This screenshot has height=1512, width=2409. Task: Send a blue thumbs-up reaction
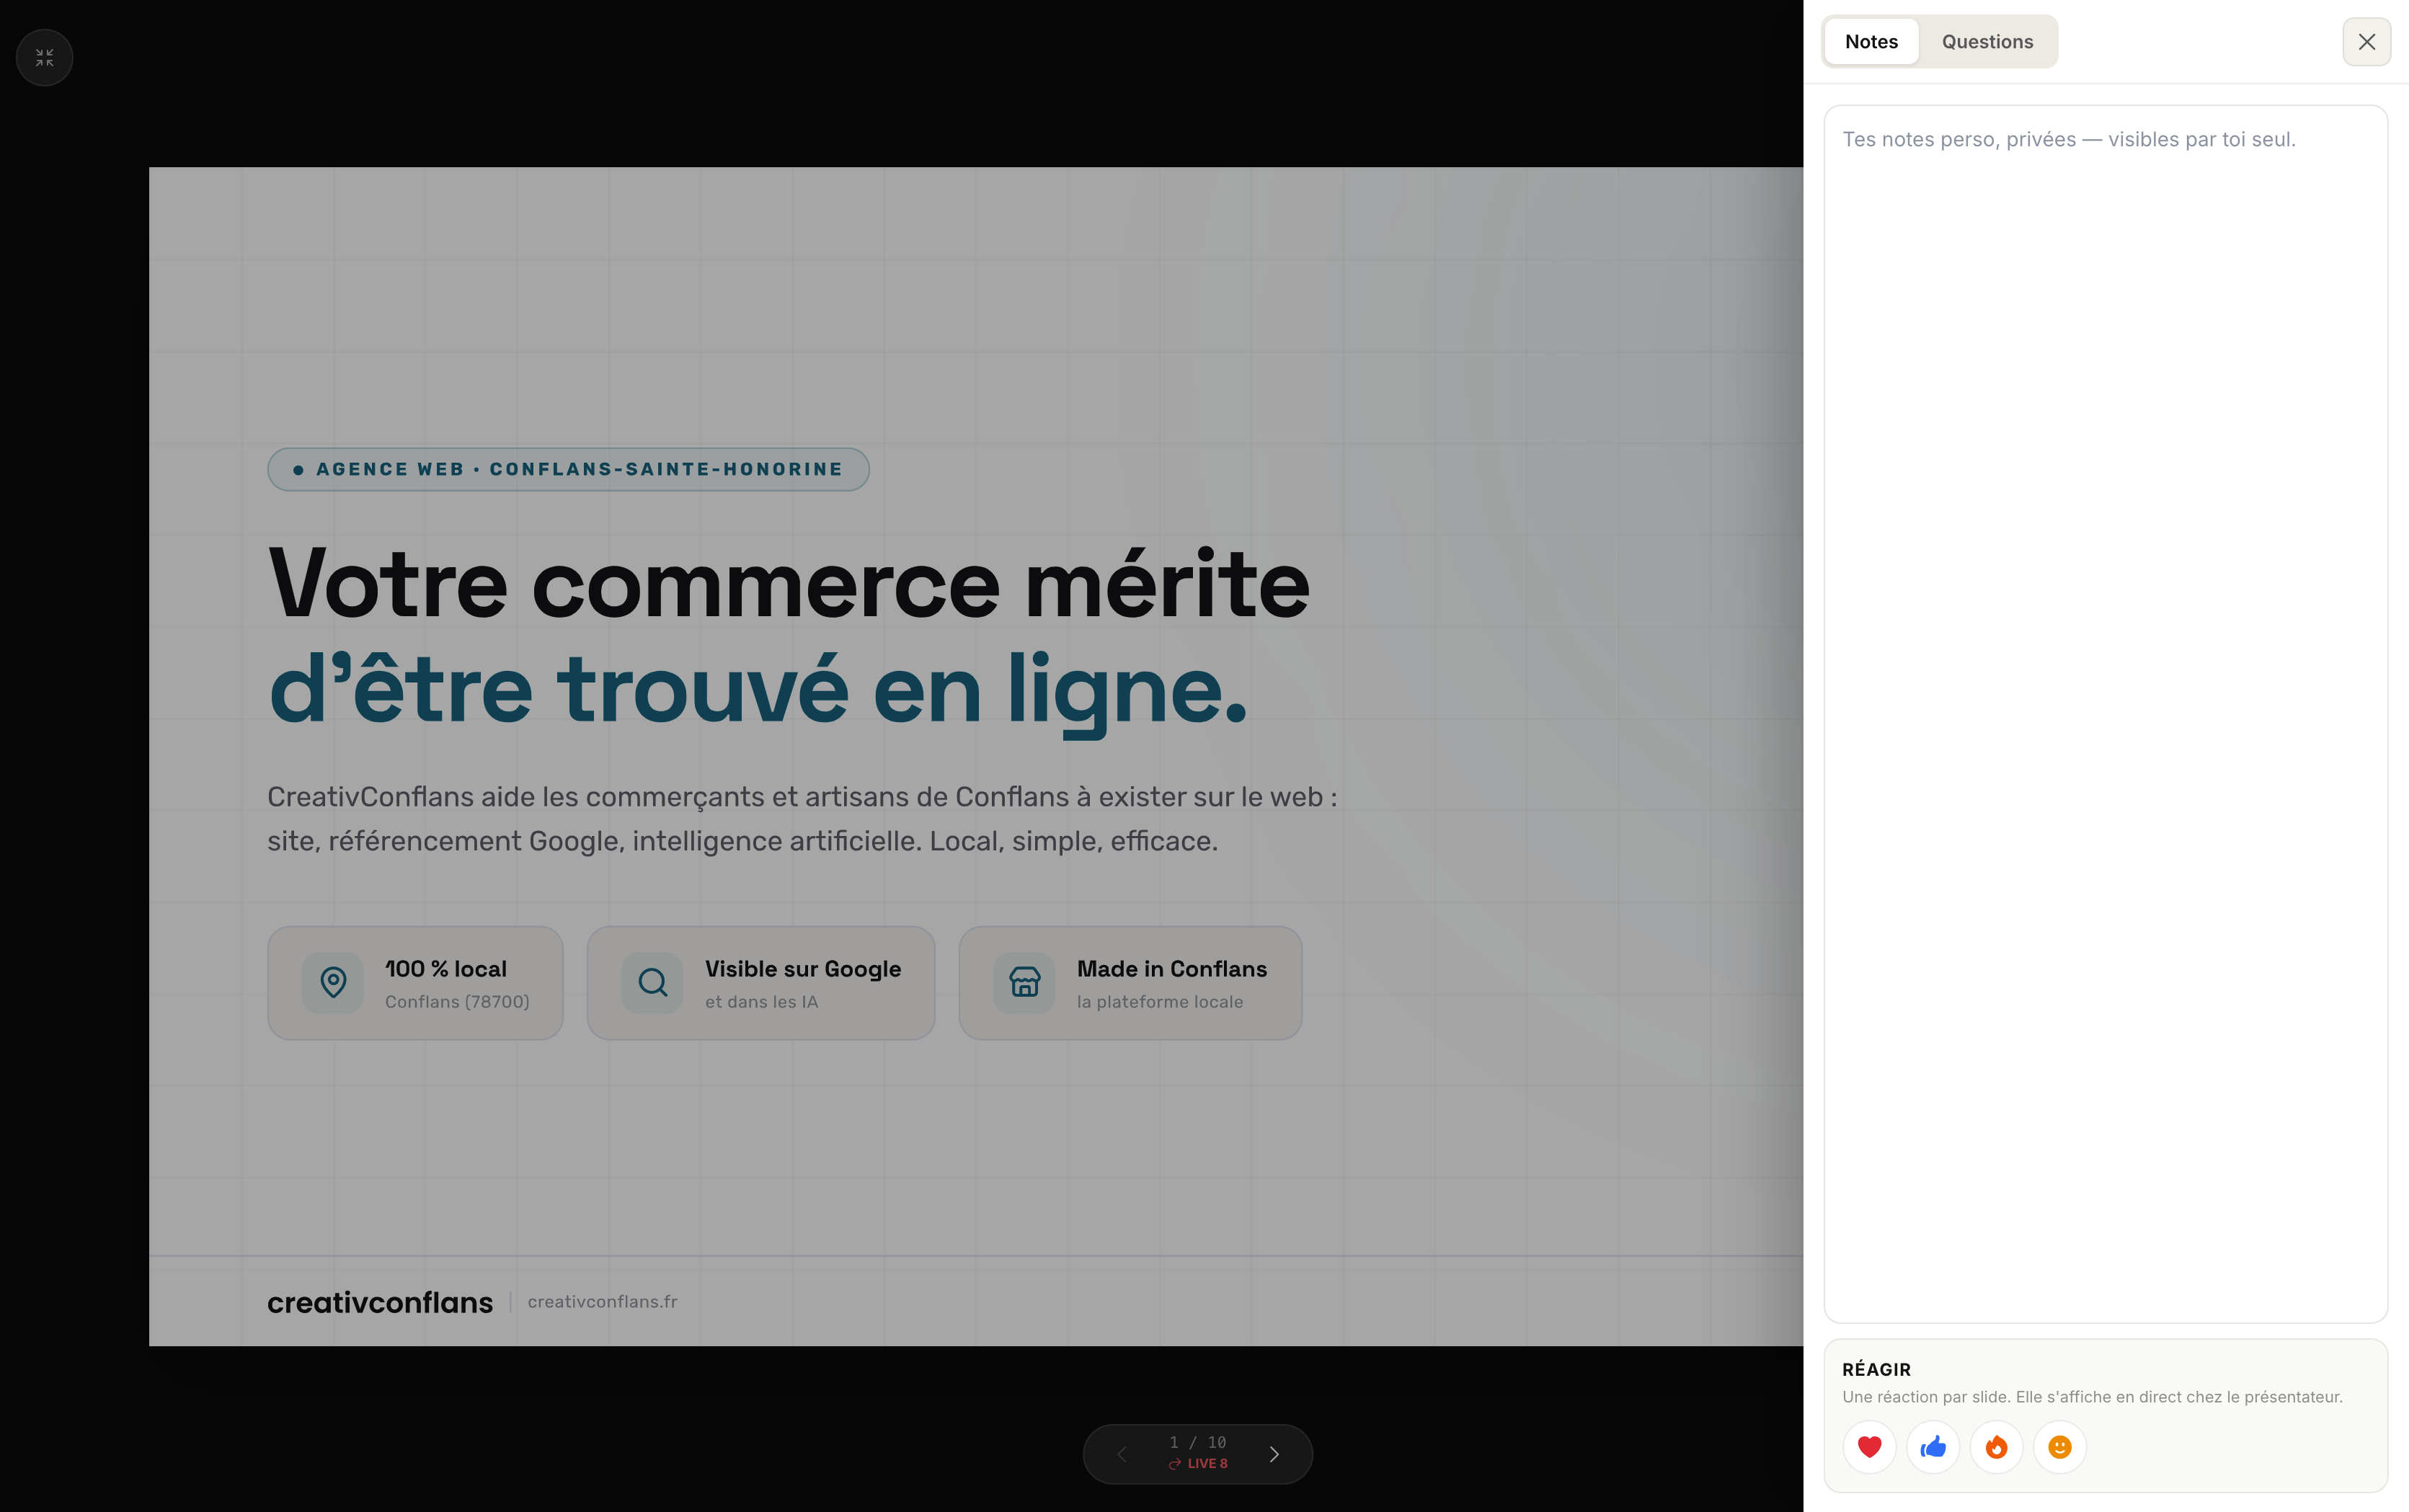click(1933, 1447)
